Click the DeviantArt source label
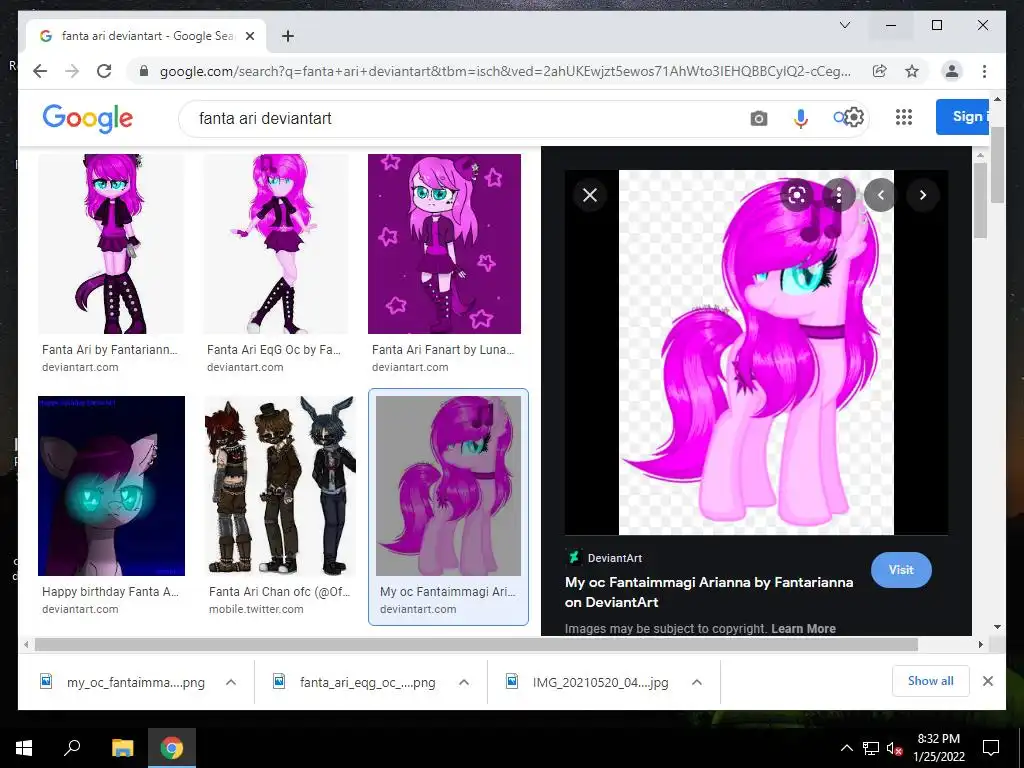Image resolution: width=1024 pixels, height=768 pixels. coord(615,558)
